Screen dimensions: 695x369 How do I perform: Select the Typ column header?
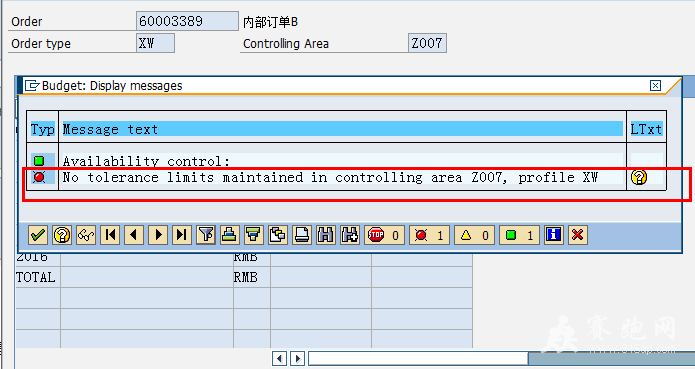pyautogui.click(x=43, y=129)
